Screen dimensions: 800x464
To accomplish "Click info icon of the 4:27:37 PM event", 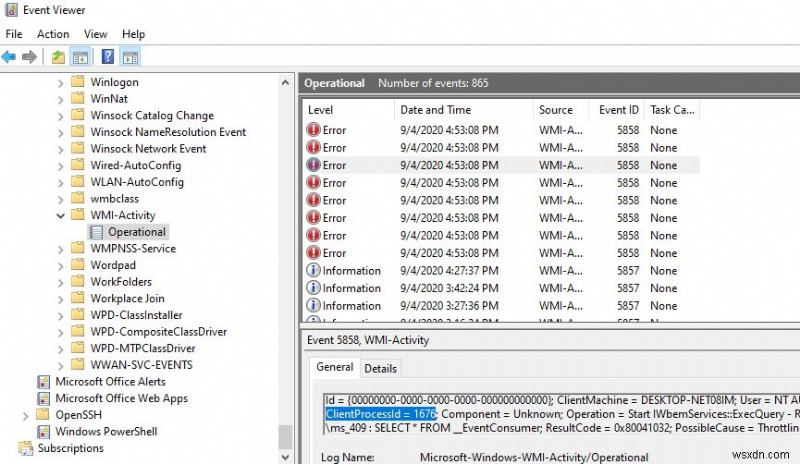I will pos(313,270).
